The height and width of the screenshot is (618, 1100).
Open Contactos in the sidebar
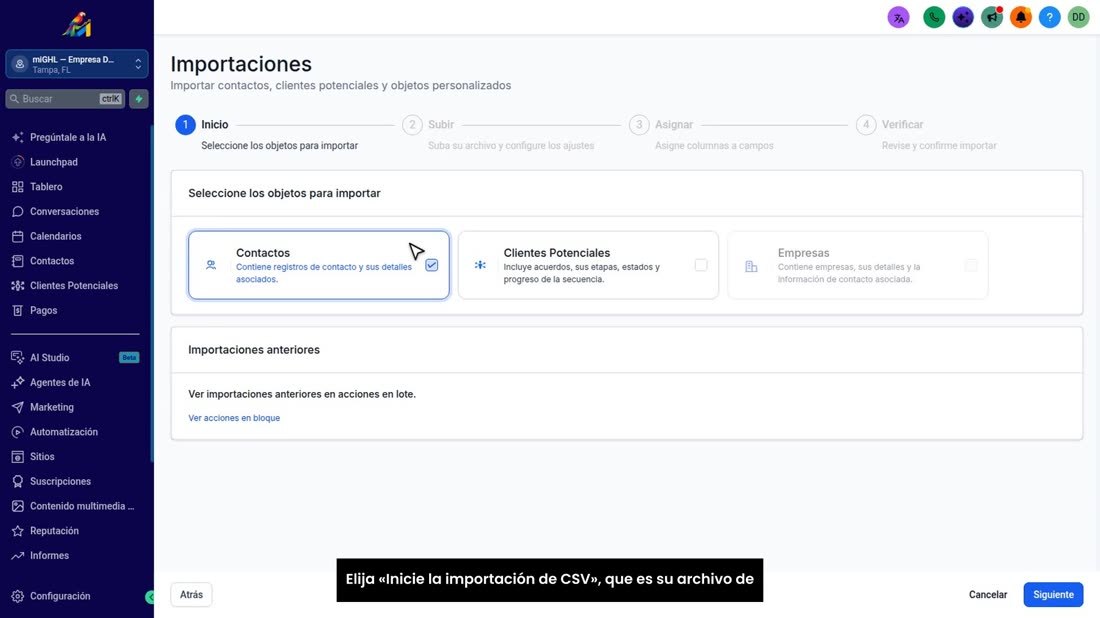[x=52, y=261]
